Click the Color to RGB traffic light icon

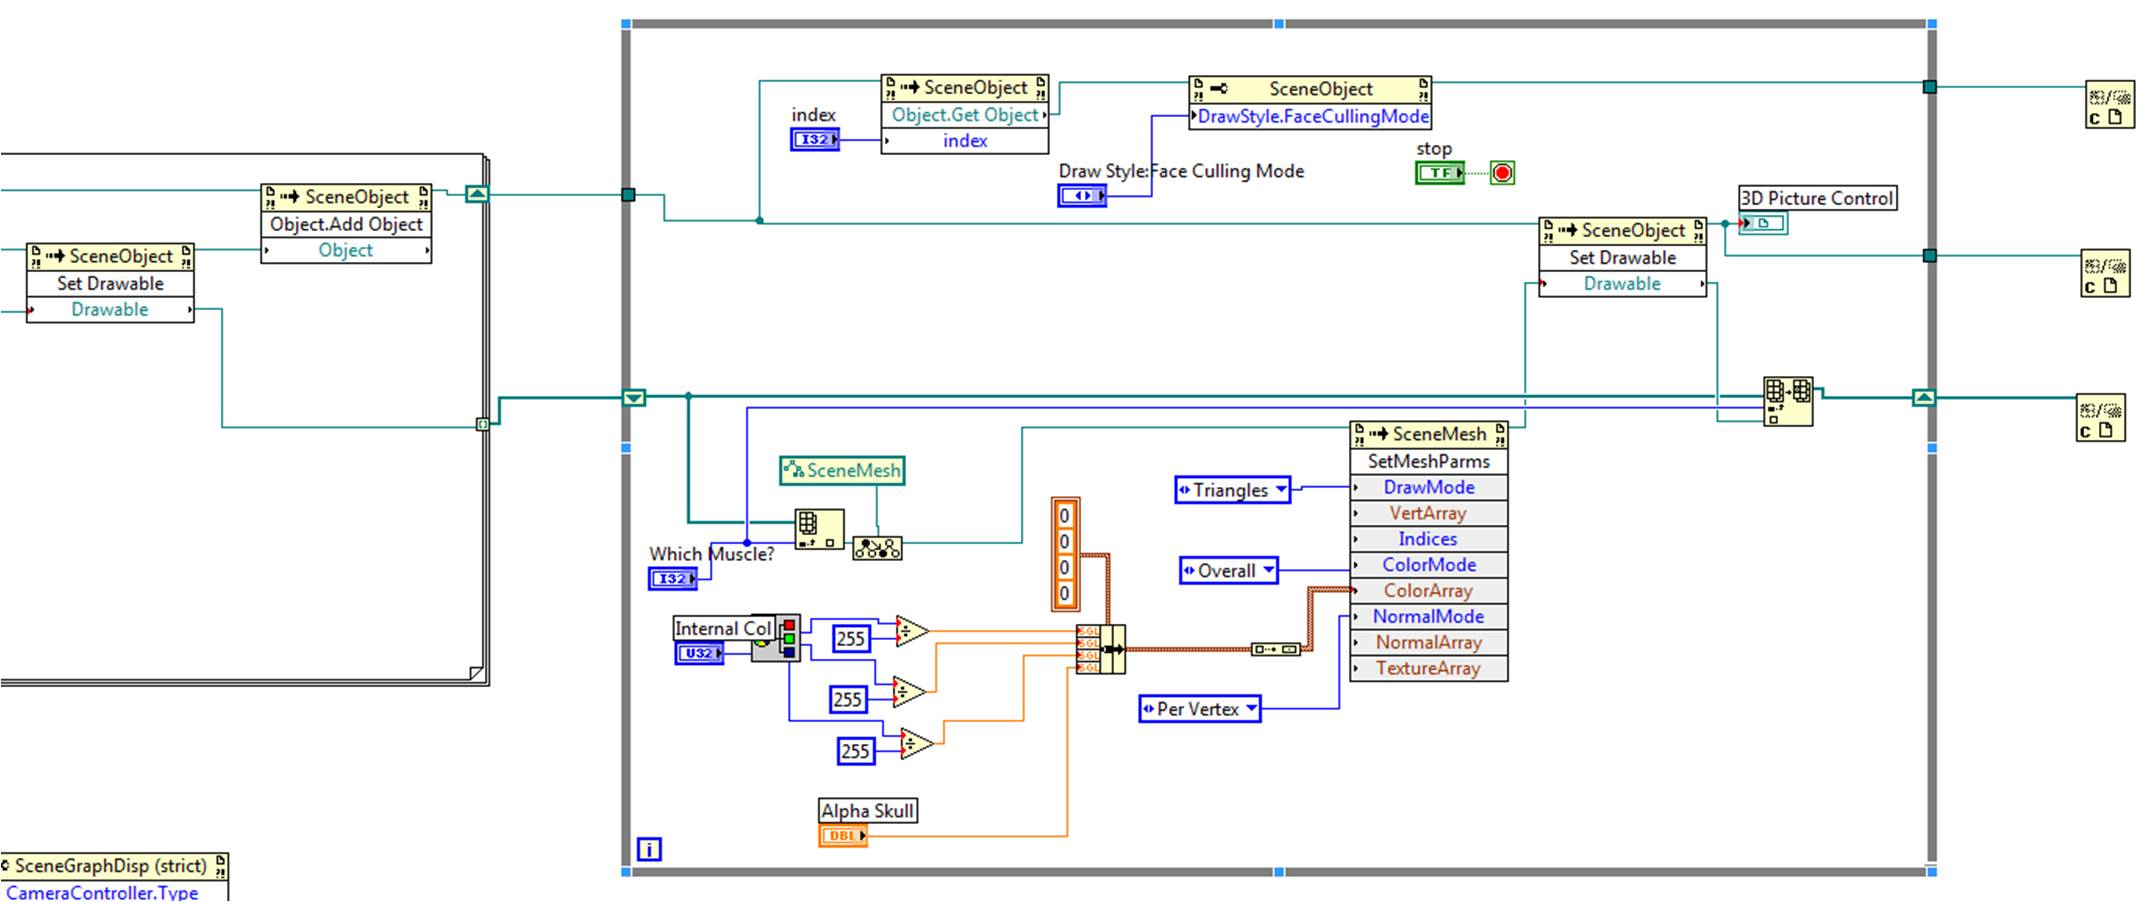776,638
